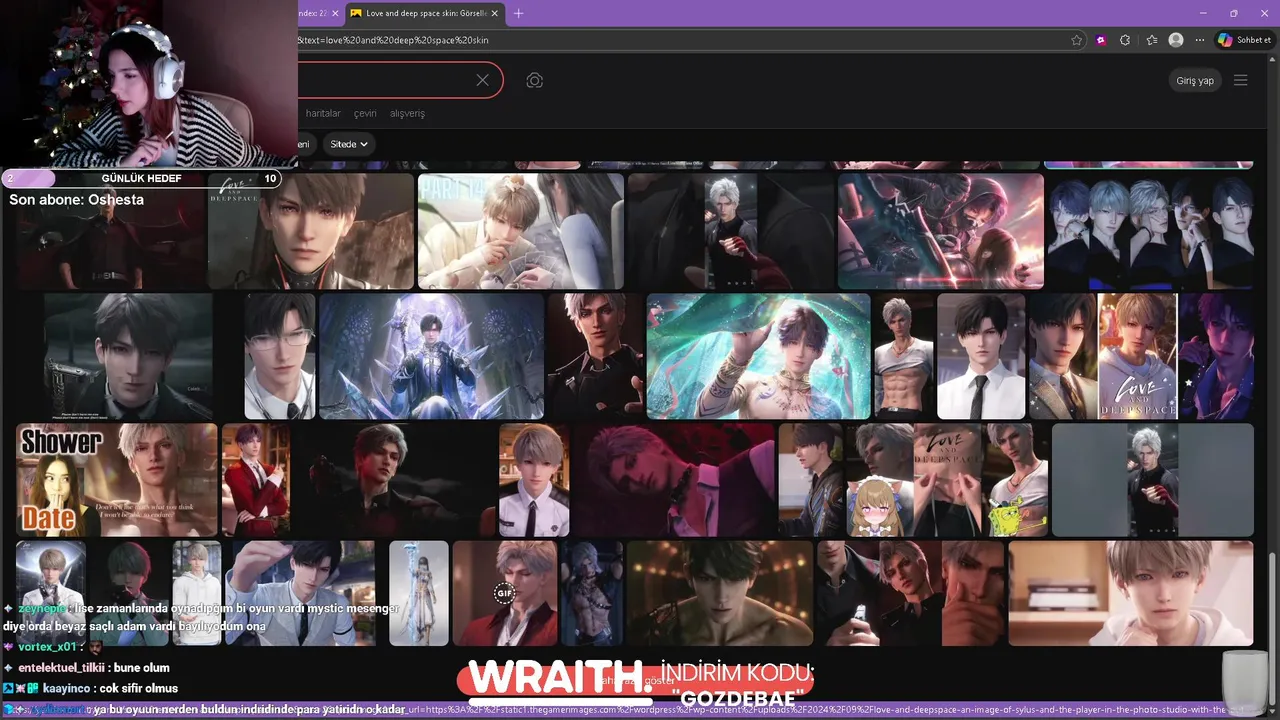Clear the search box with the X
Viewport: 1280px width, 720px height.
[482, 80]
